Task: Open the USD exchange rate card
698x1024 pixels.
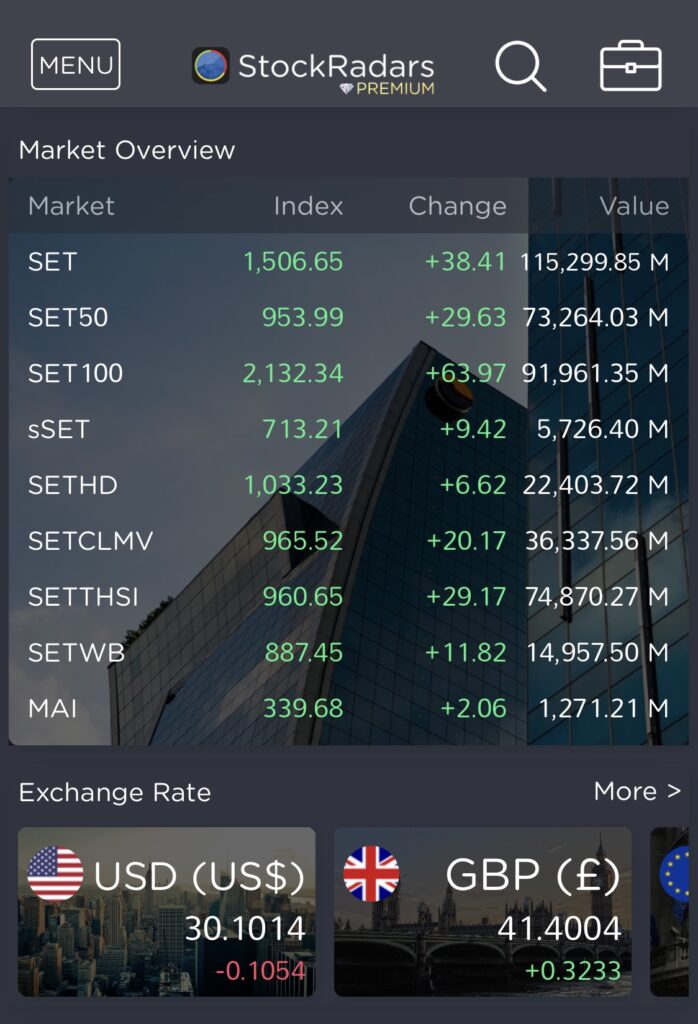Action: [x=167, y=911]
